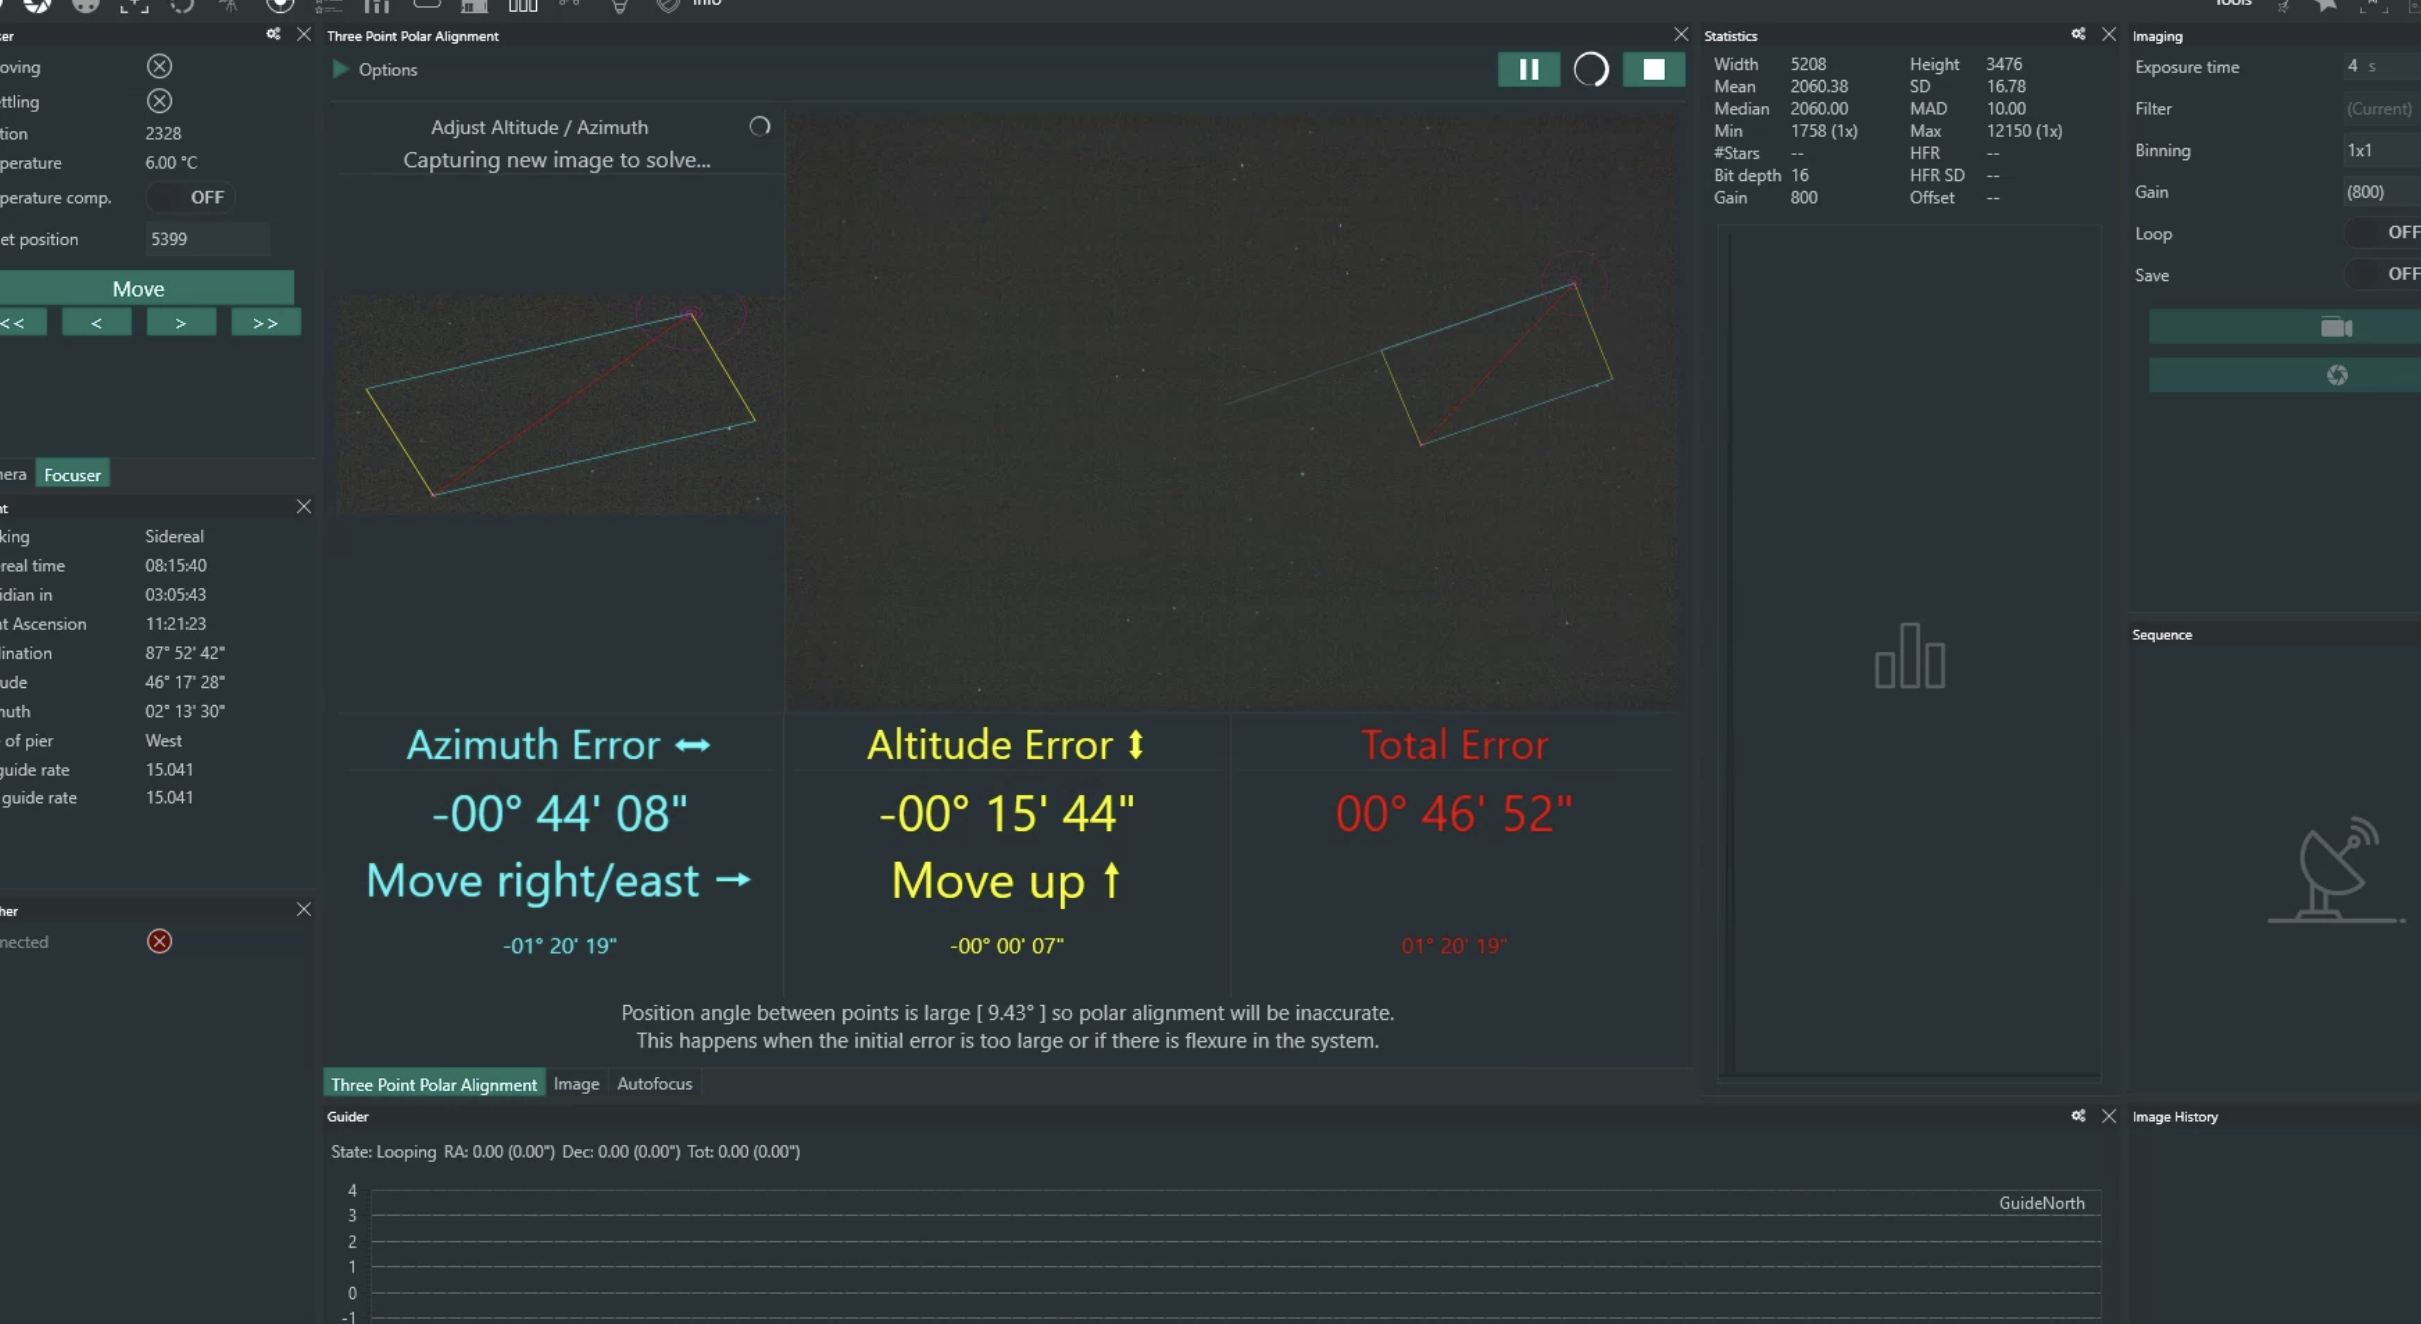Screen dimensions: 2421x1324
Task: Open the Focuser panel gear settings icon
Action: (x=273, y=34)
